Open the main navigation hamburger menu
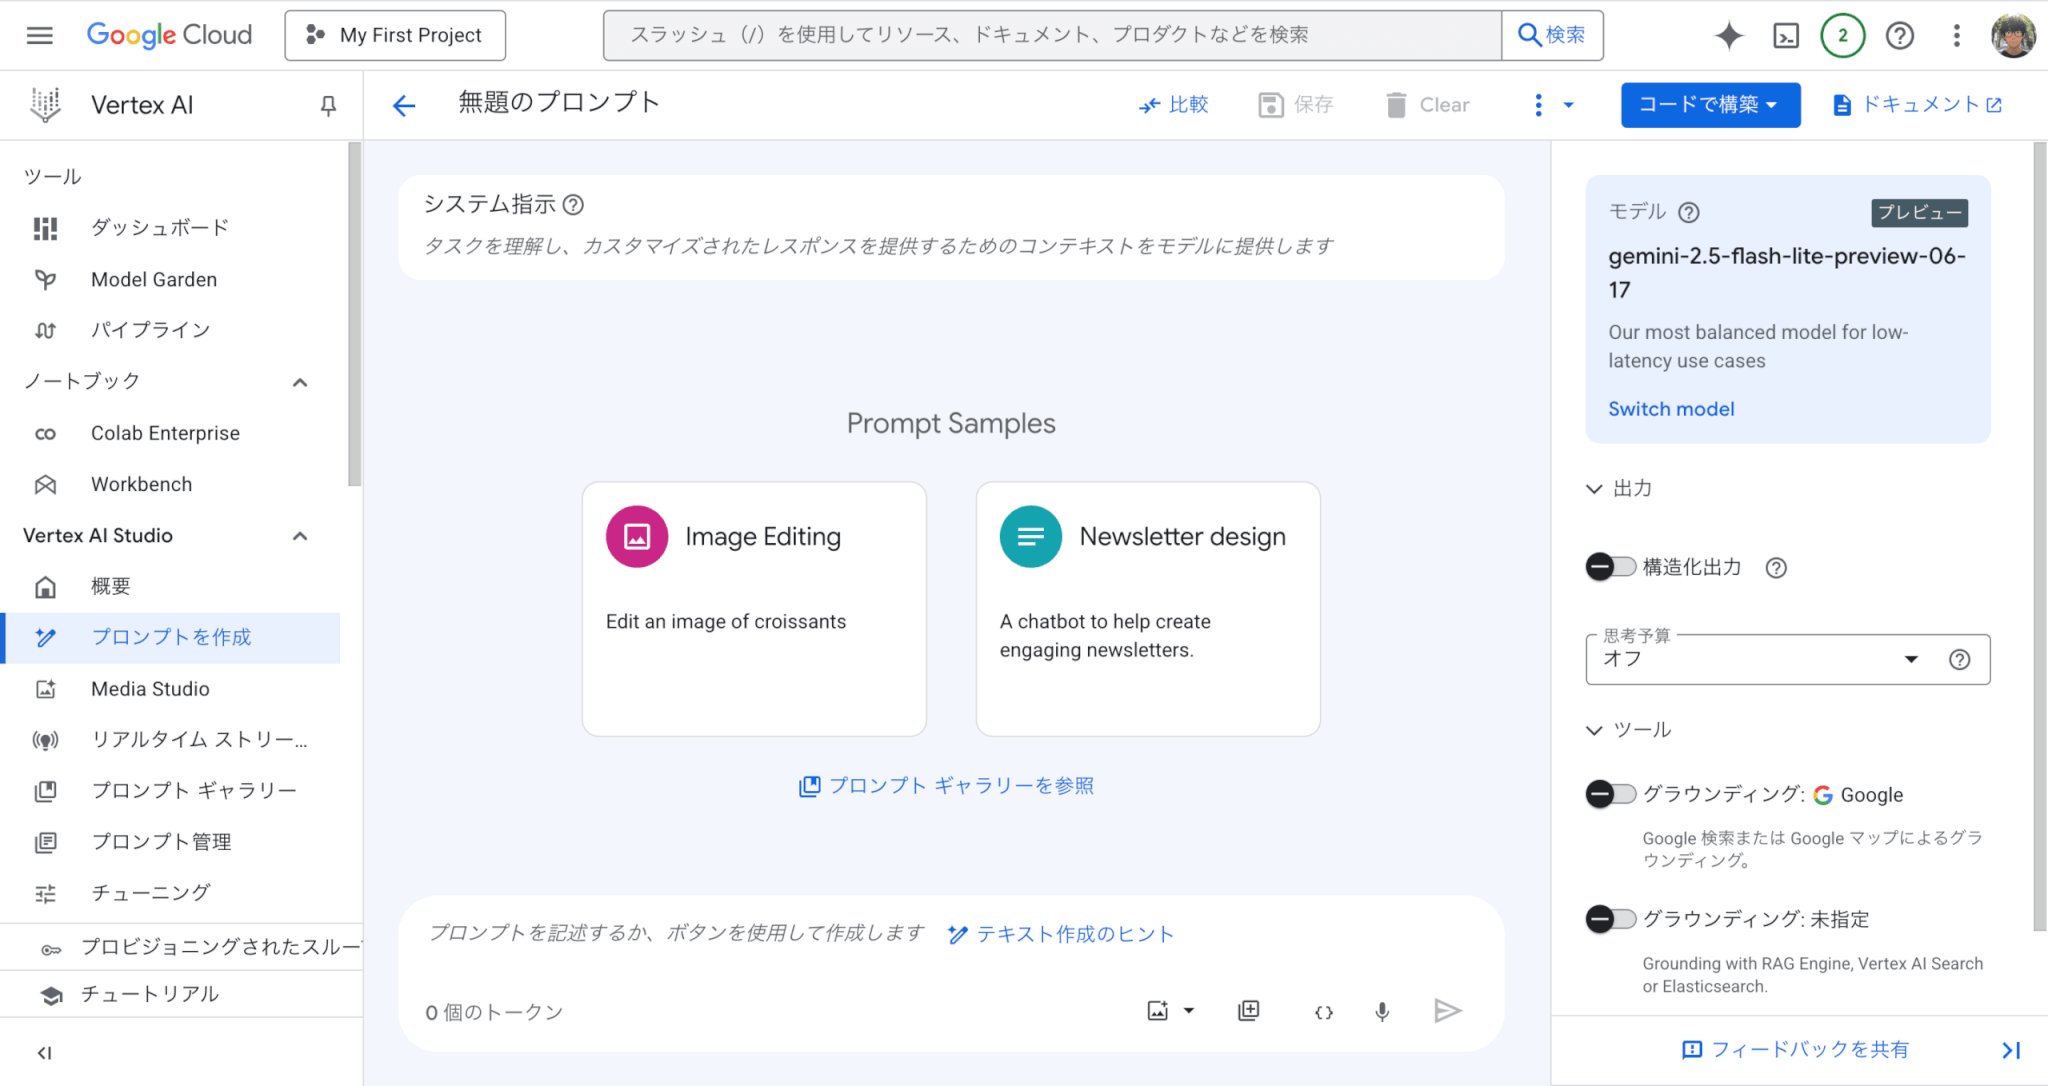The height and width of the screenshot is (1086, 2048). [x=40, y=35]
